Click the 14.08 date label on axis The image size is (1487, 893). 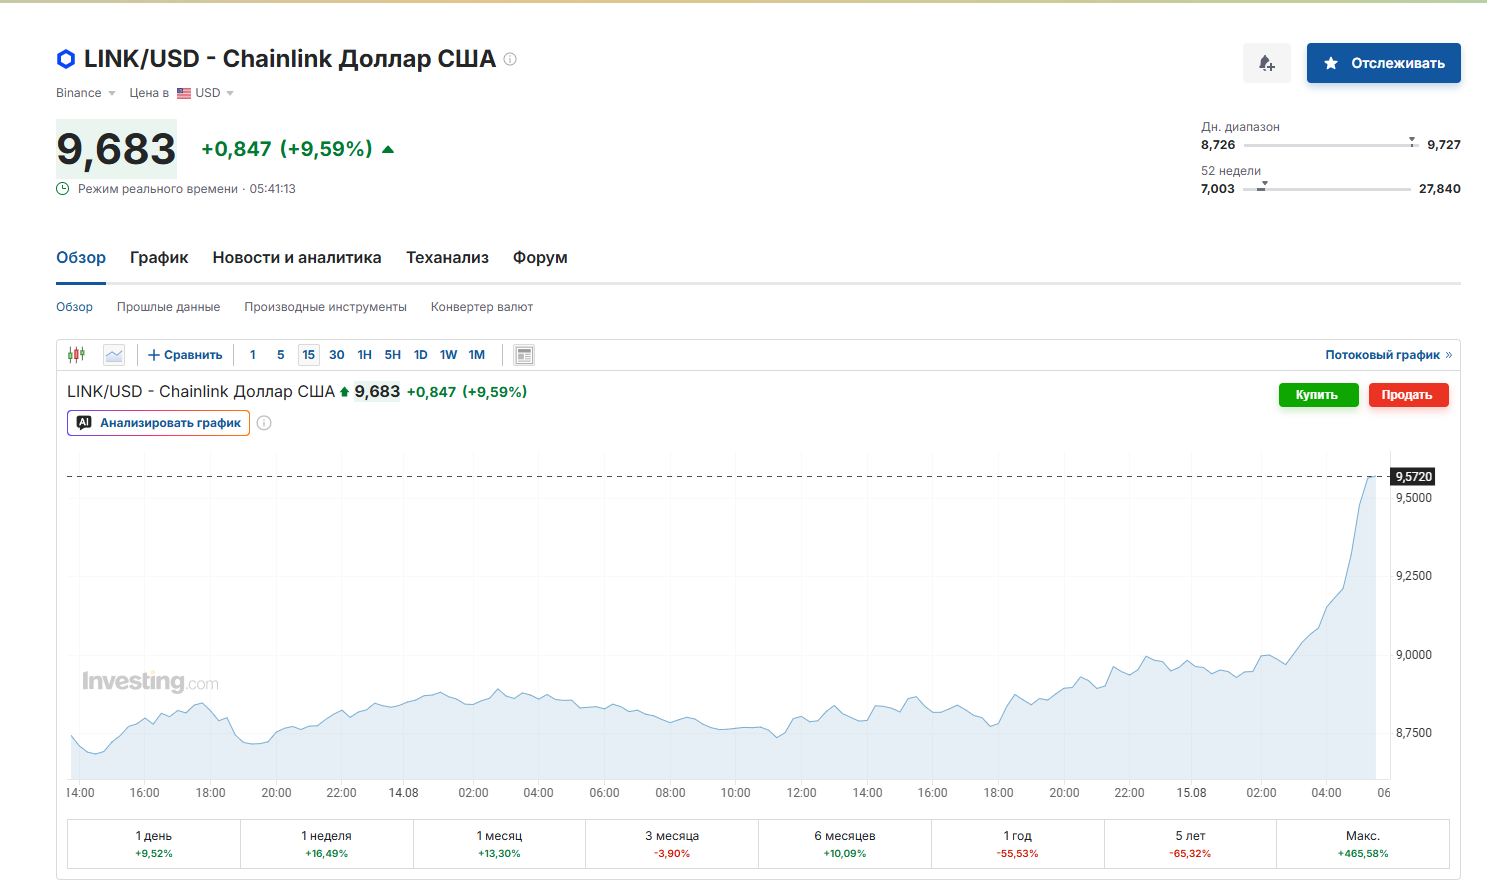point(404,793)
